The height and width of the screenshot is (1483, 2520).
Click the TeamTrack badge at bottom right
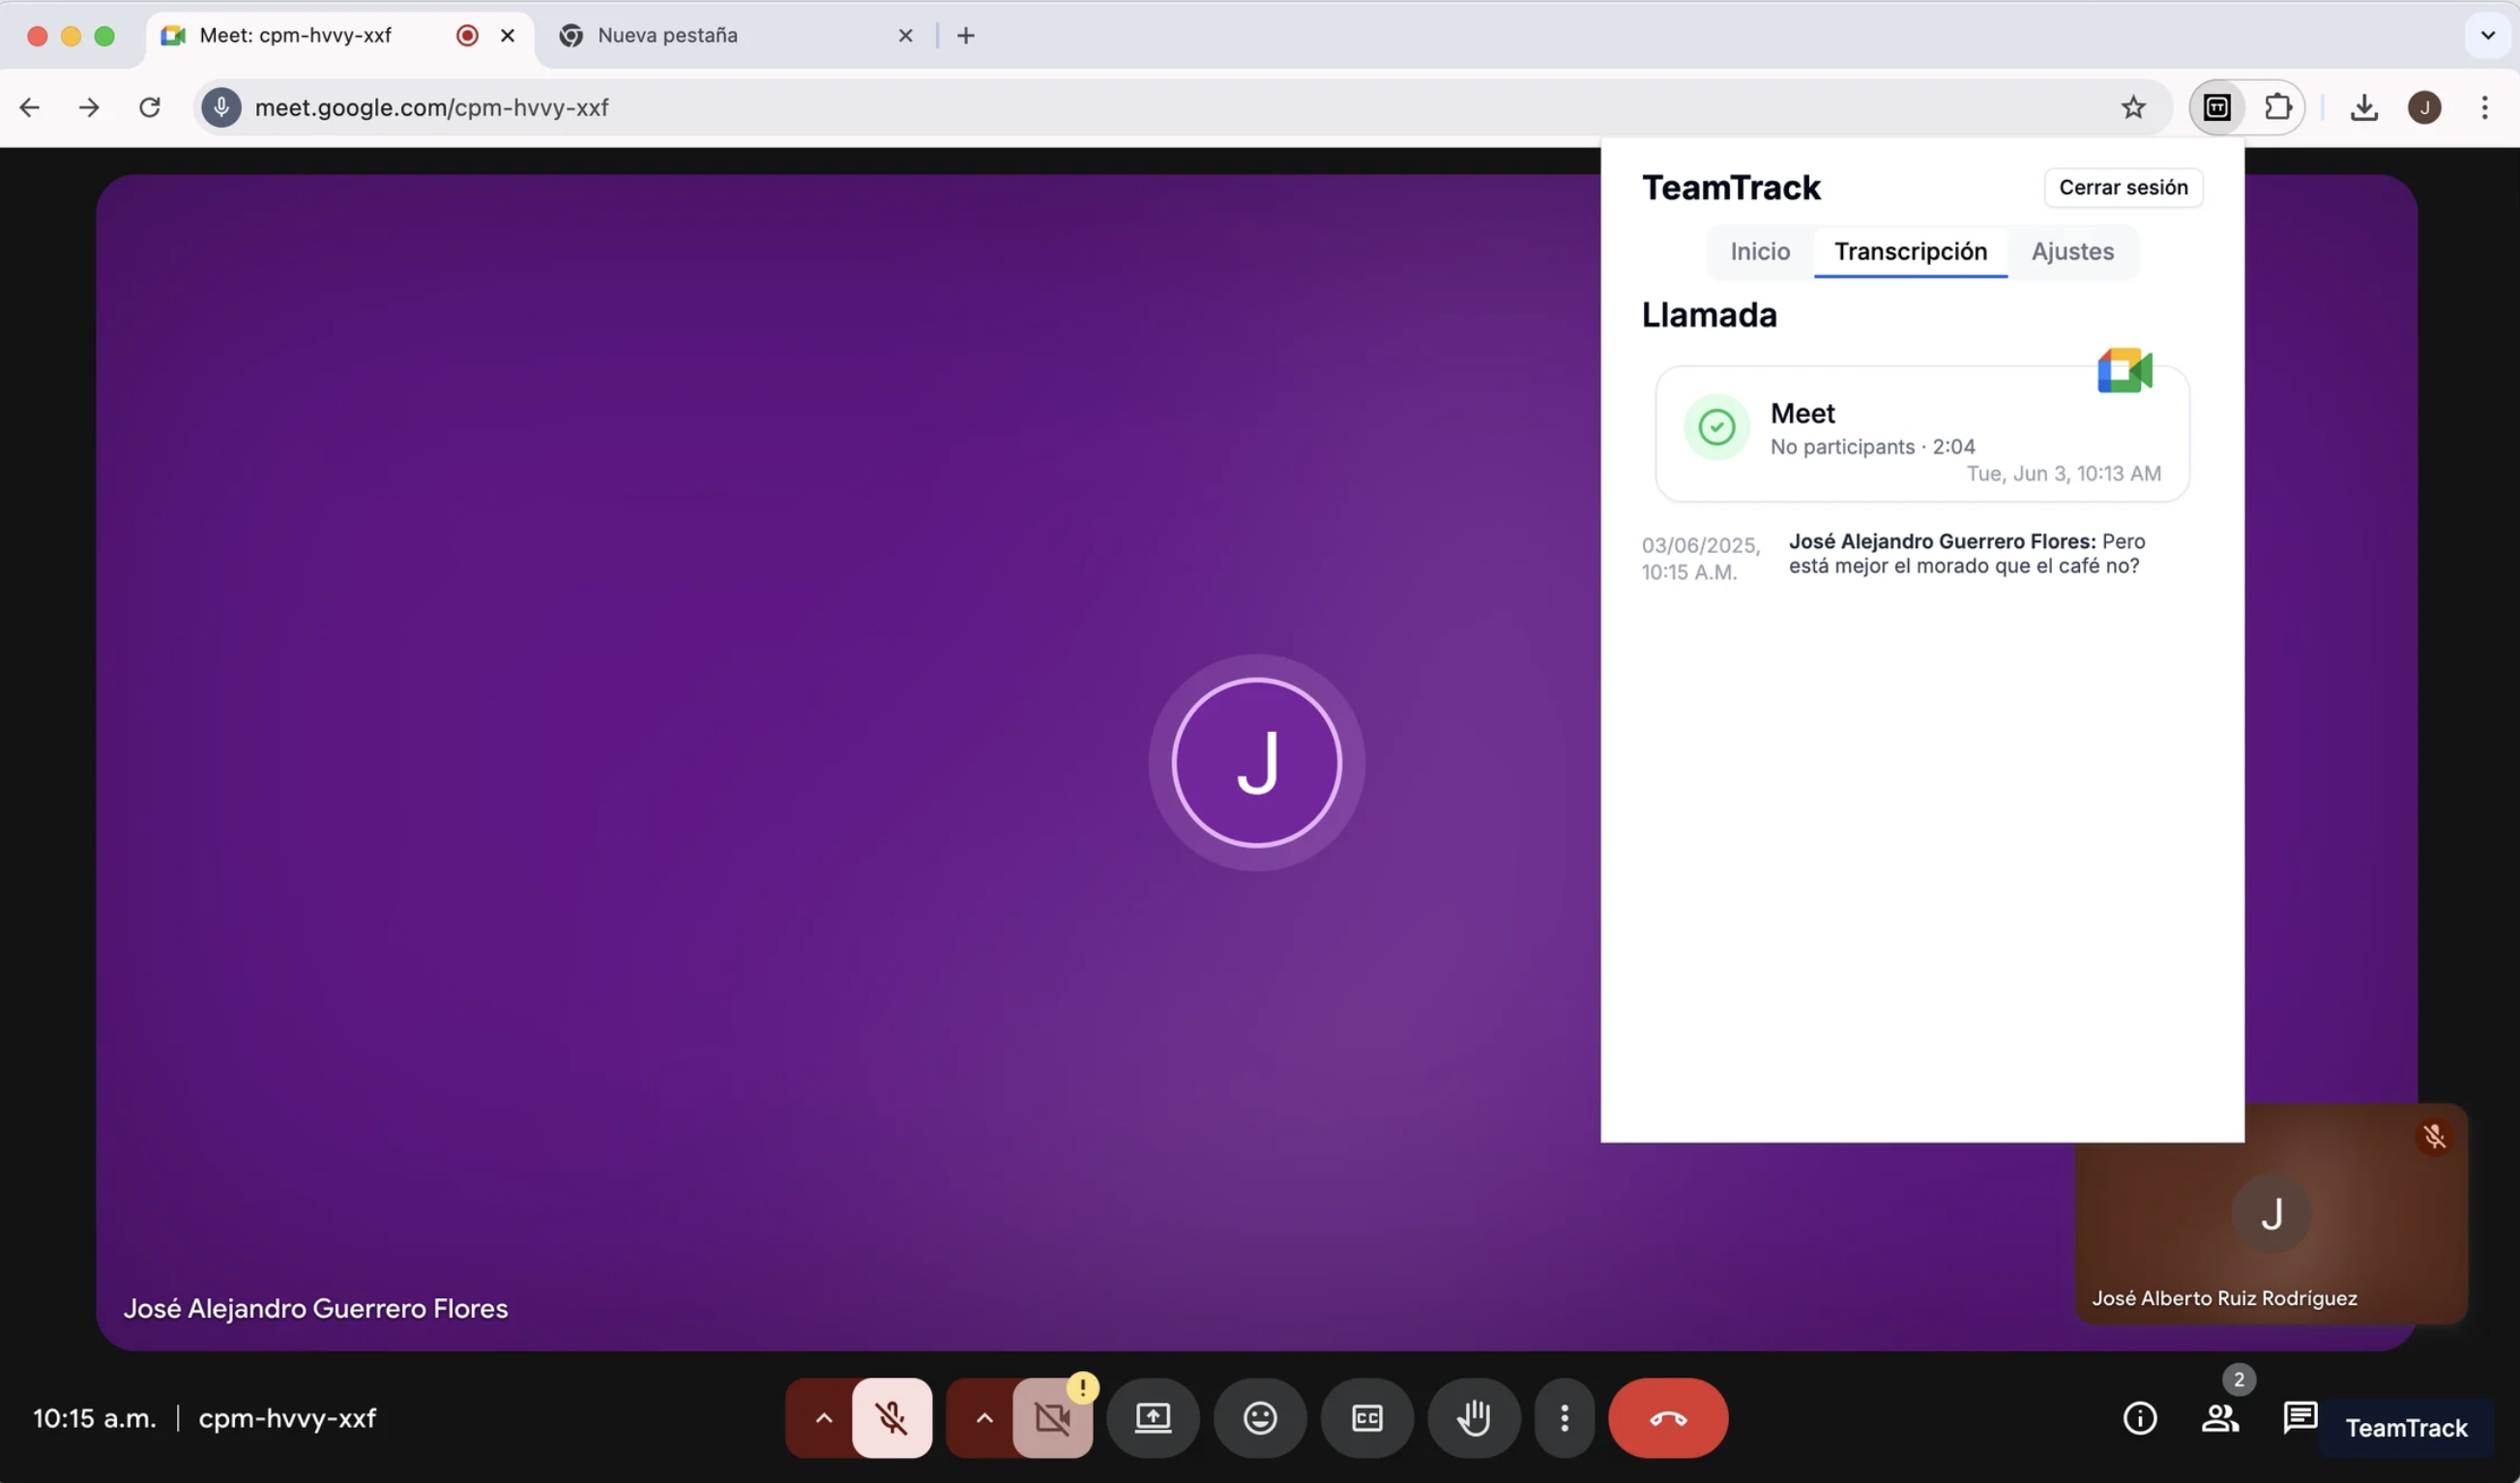click(2406, 1427)
